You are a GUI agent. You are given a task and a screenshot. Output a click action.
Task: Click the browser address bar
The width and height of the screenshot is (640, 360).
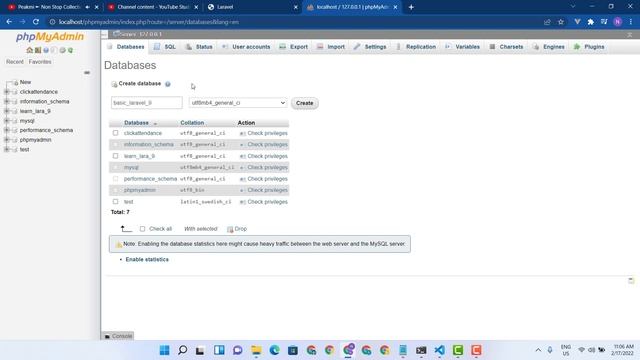coord(294,22)
